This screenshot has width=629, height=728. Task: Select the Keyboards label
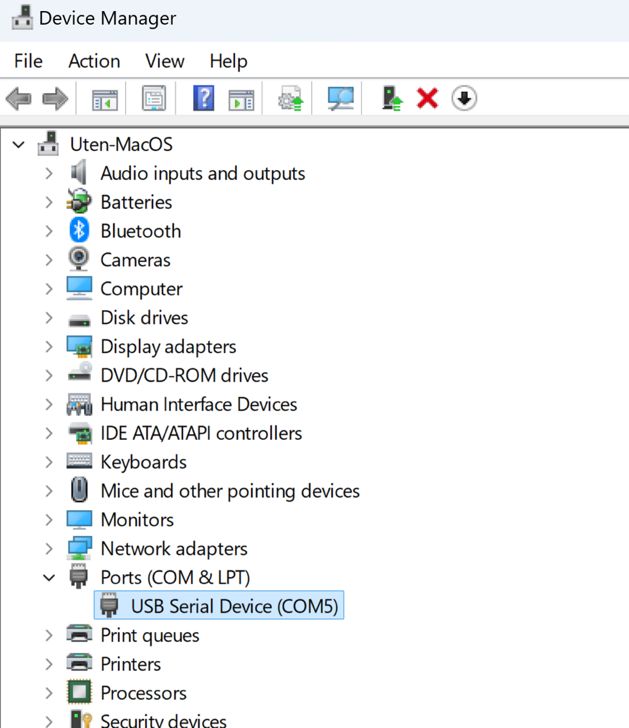pos(143,462)
